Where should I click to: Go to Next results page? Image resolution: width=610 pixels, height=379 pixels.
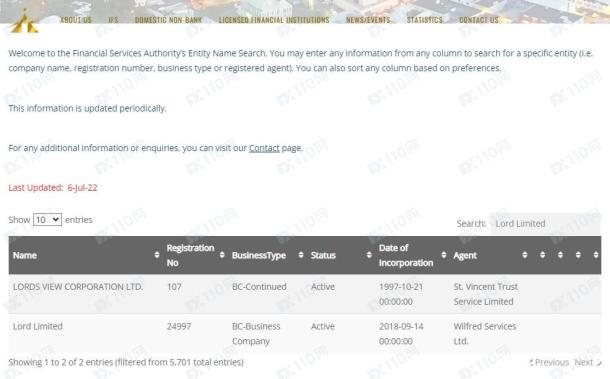pos(587,363)
